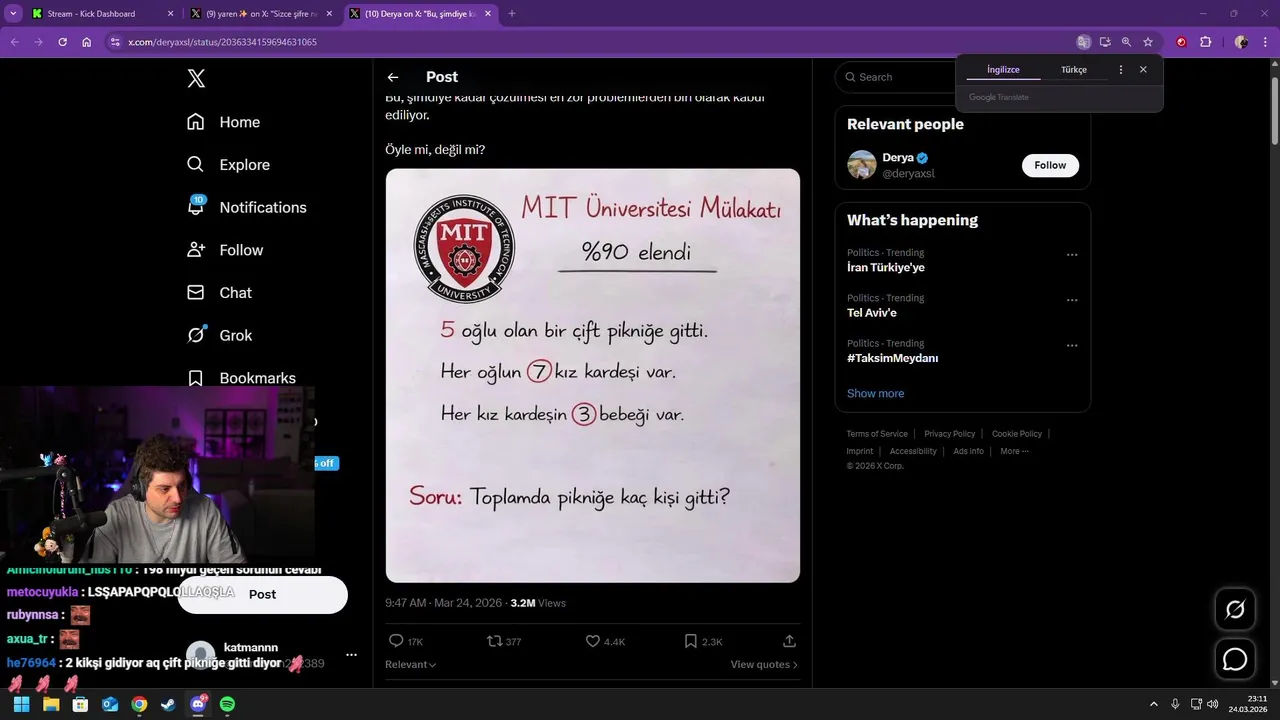
Task: Click the zoom magnifier icon in address bar
Action: [x=1126, y=42]
